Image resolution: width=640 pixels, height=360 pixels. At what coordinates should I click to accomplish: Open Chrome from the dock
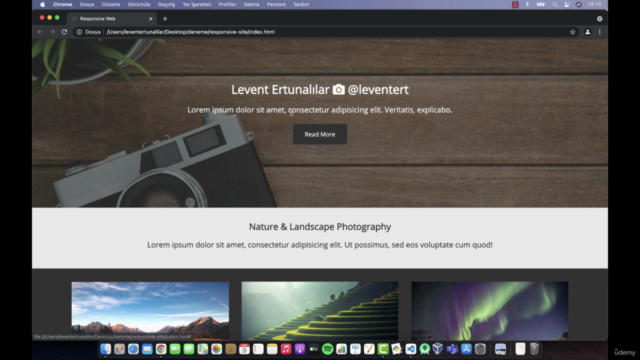(161, 349)
